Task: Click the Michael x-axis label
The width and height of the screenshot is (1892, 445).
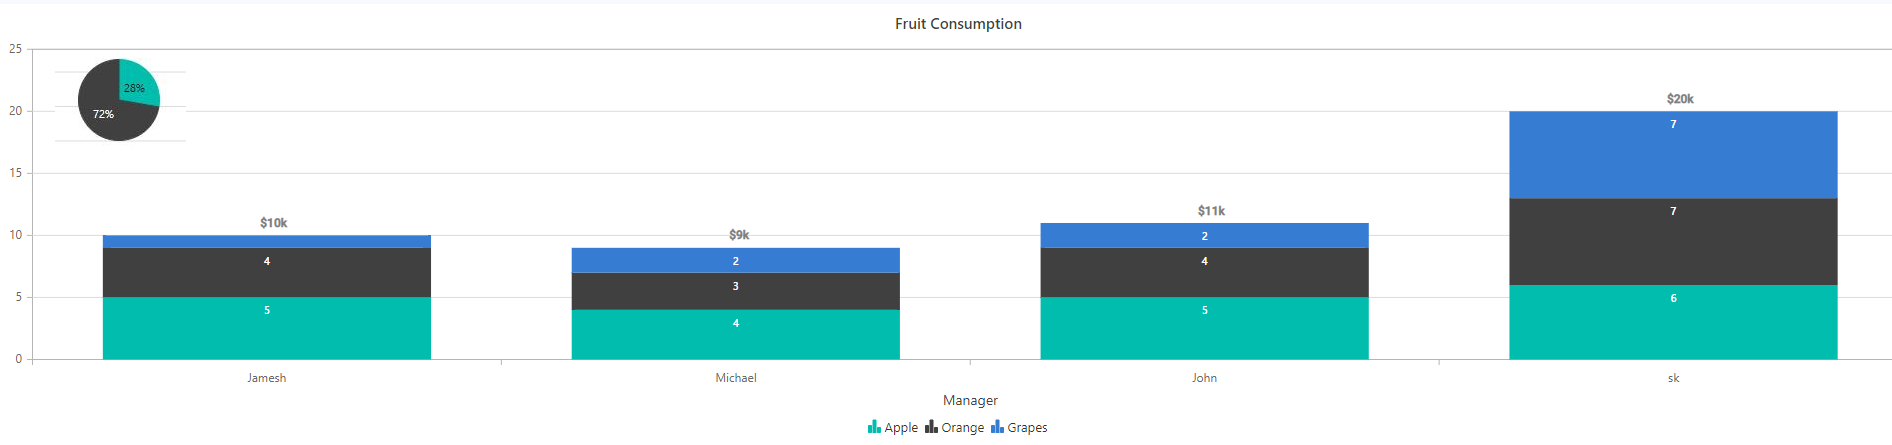Action: (736, 378)
